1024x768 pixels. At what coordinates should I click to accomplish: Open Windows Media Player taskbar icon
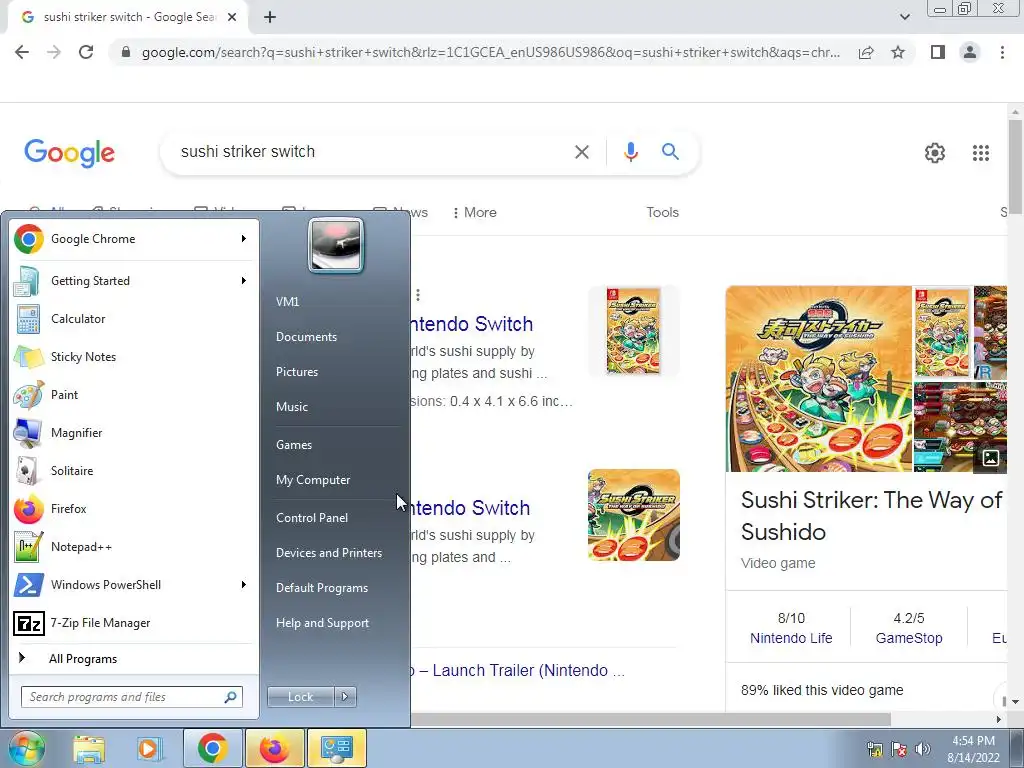pos(148,748)
